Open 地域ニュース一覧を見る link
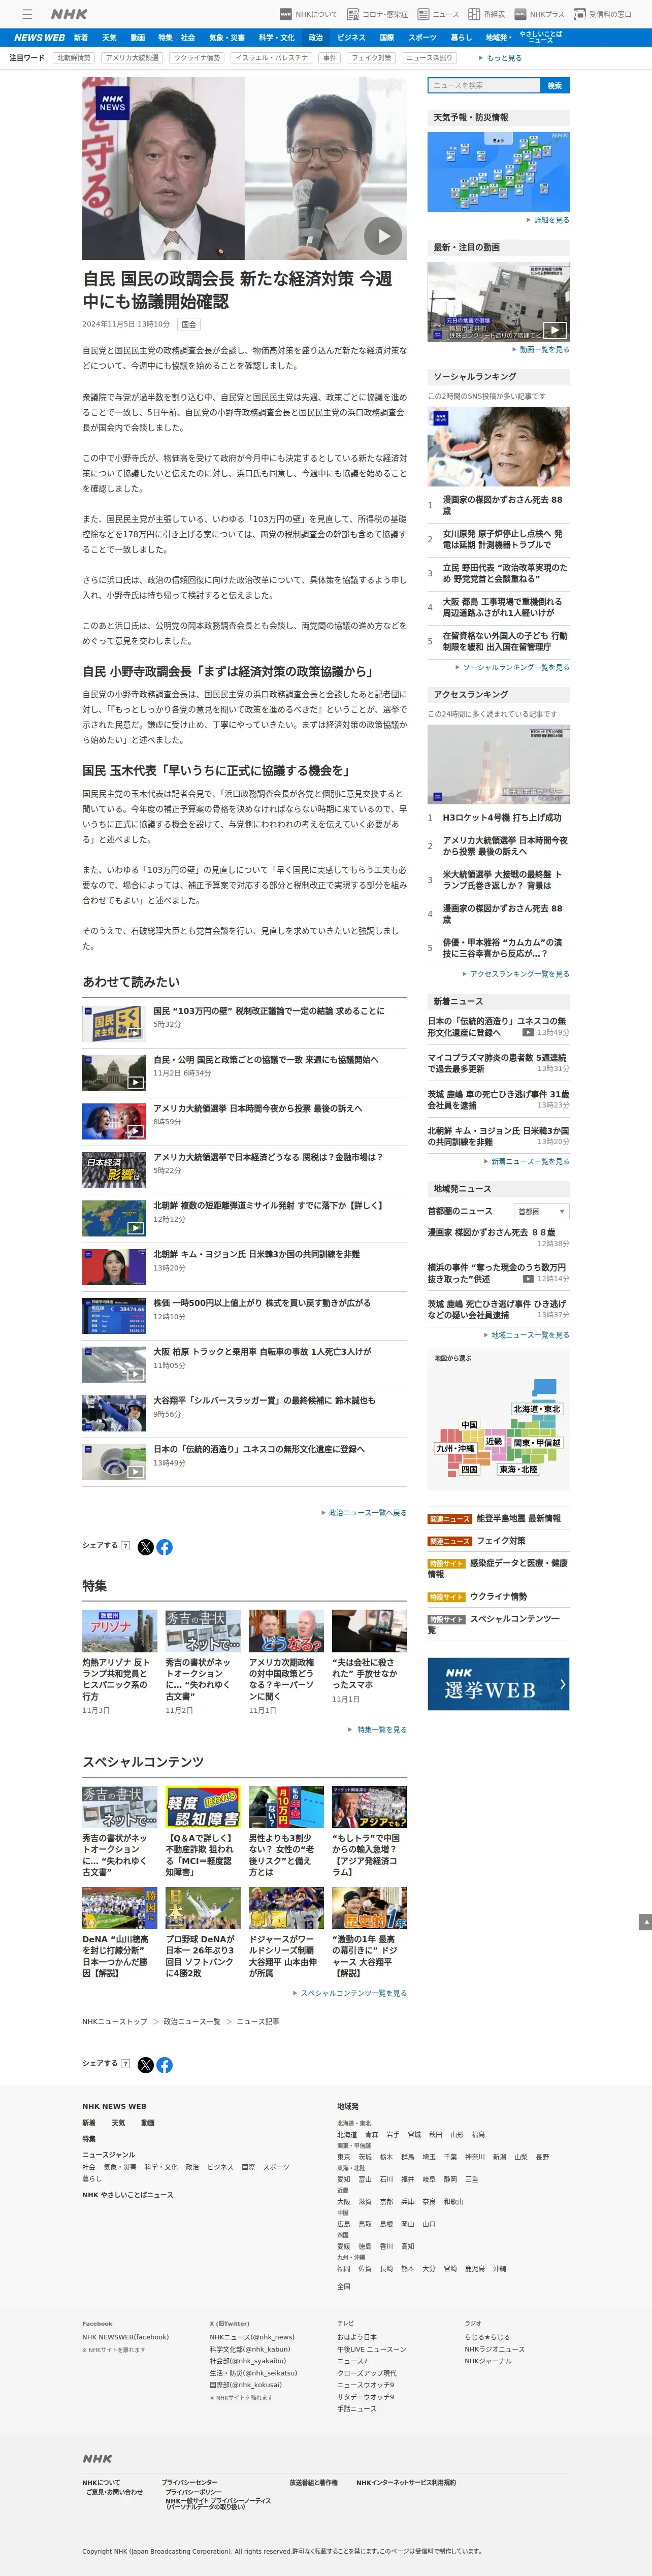Screen dimensions: 652x2576 529,1335
